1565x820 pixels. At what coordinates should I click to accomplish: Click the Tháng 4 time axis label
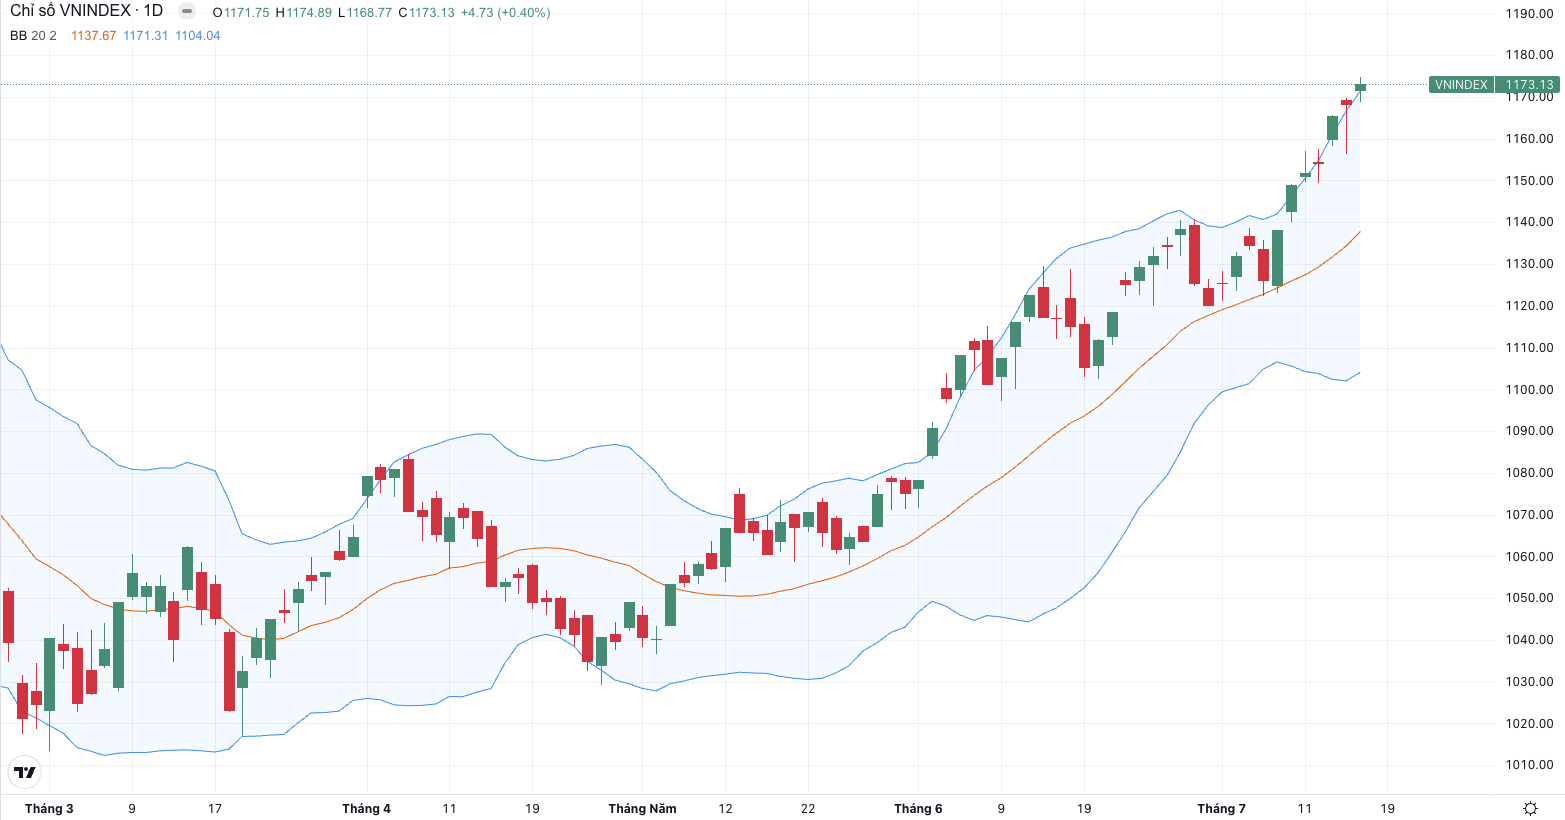click(366, 808)
